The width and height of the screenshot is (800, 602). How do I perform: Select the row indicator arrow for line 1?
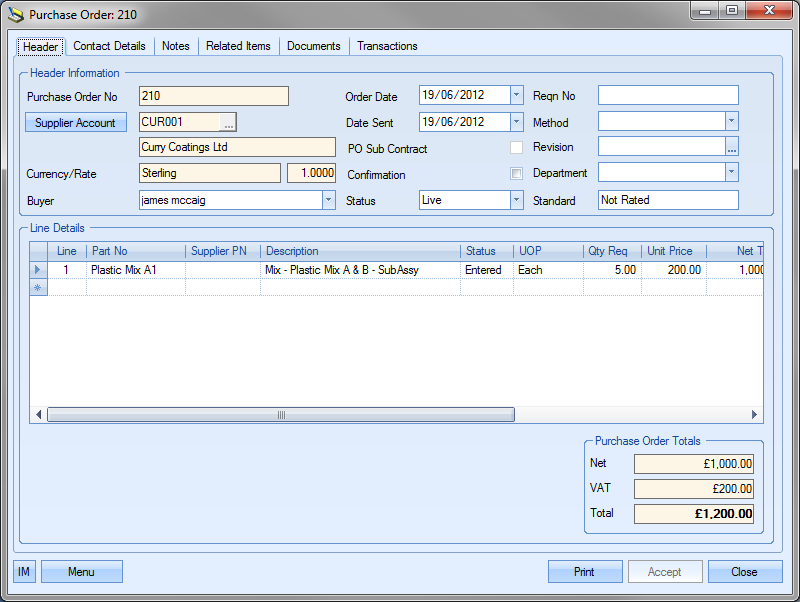click(x=39, y=270)
